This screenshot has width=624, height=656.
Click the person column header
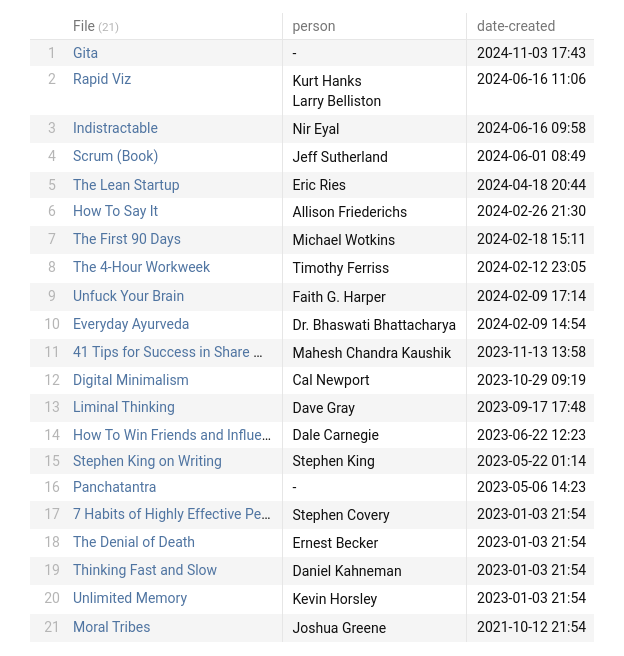[x=314, y=26]
